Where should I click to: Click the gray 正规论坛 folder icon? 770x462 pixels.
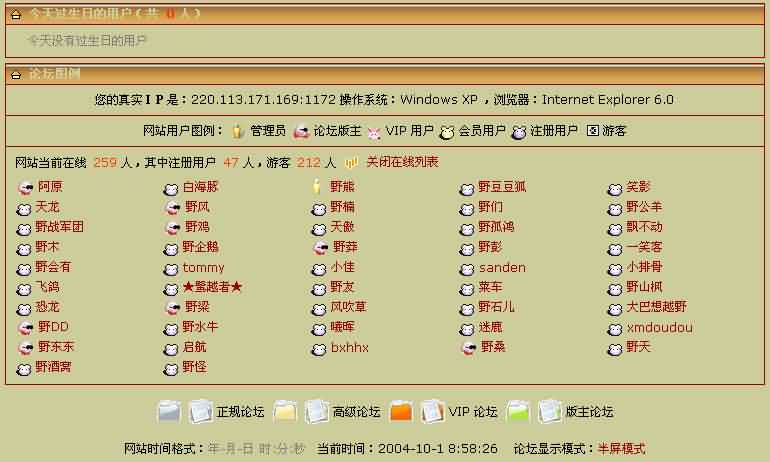pyautogui.click(x=170, y=411)
